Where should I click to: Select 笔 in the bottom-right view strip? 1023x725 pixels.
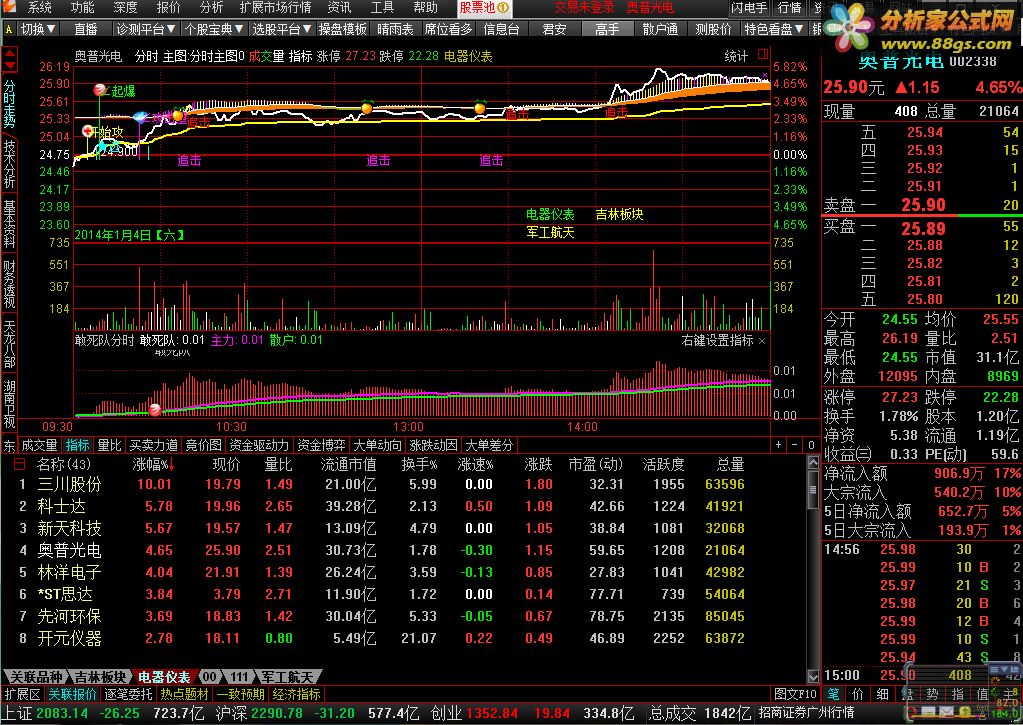(833, 694)
